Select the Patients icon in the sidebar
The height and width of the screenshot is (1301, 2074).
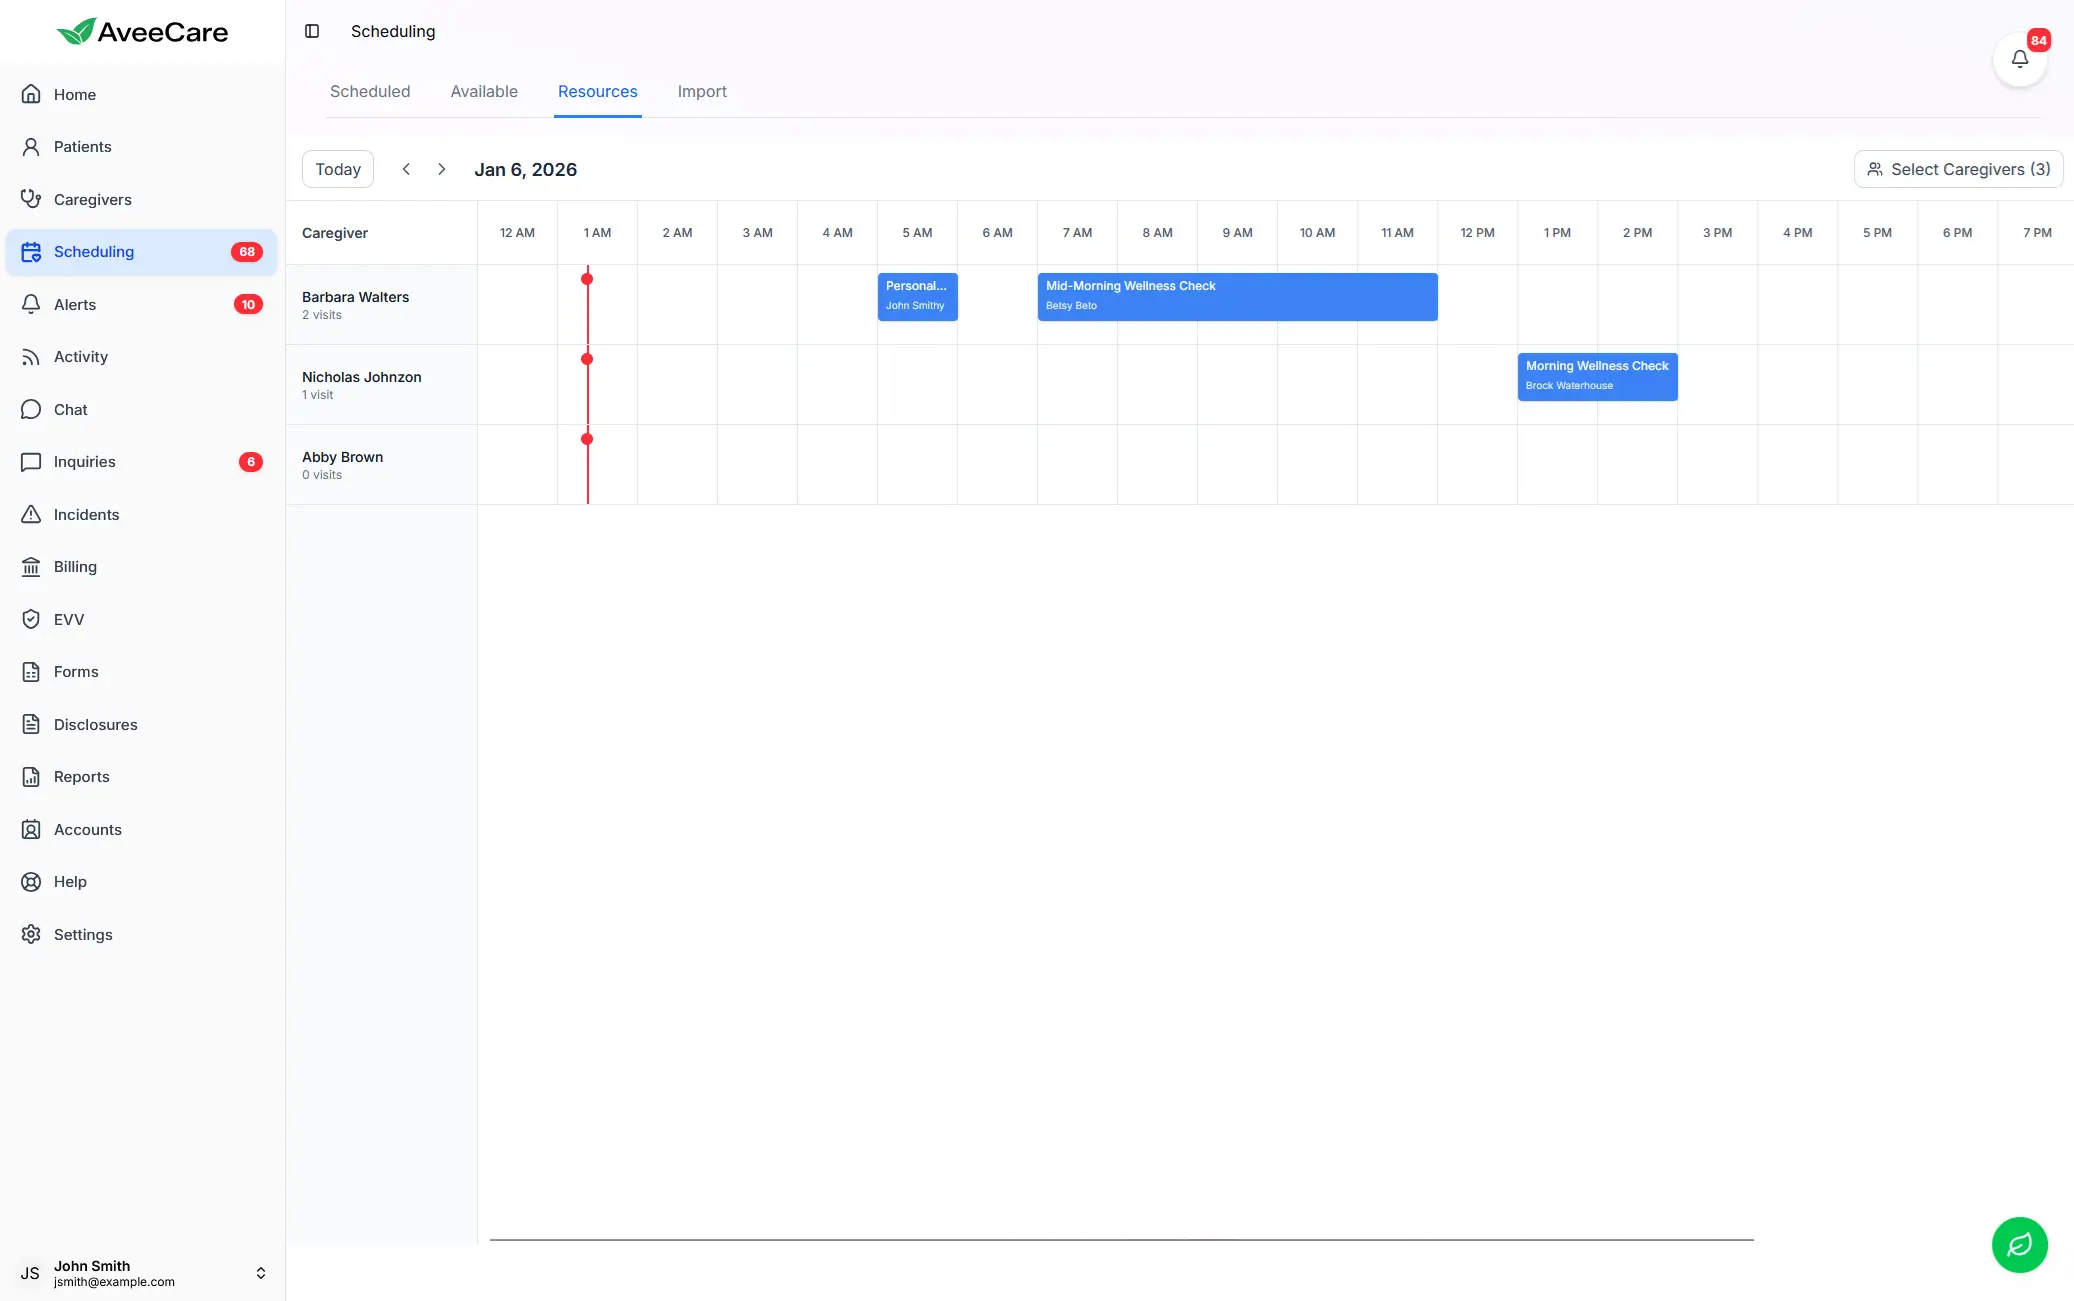[x=31, y=146]
